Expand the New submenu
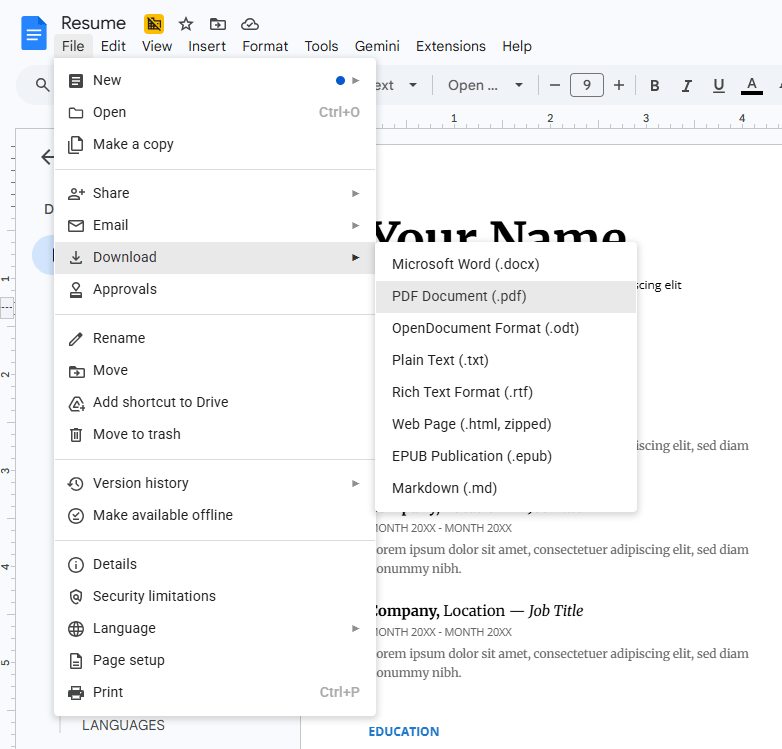This screenshot has height=749, width=782. (x=215, y=80)
